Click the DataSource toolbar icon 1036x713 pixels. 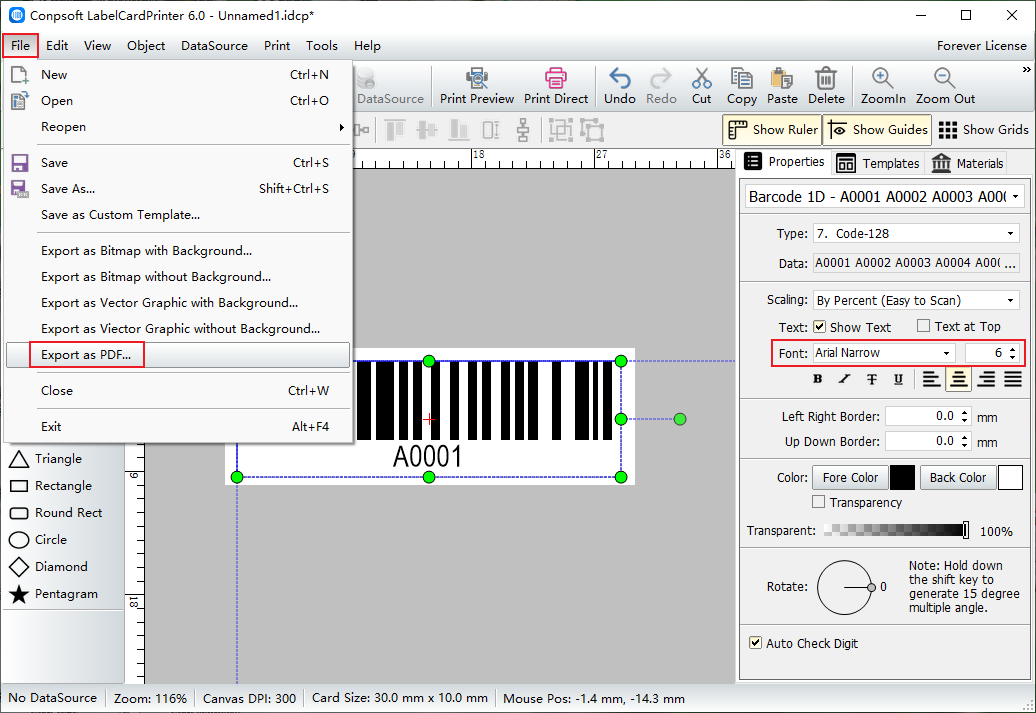(365, 78)
